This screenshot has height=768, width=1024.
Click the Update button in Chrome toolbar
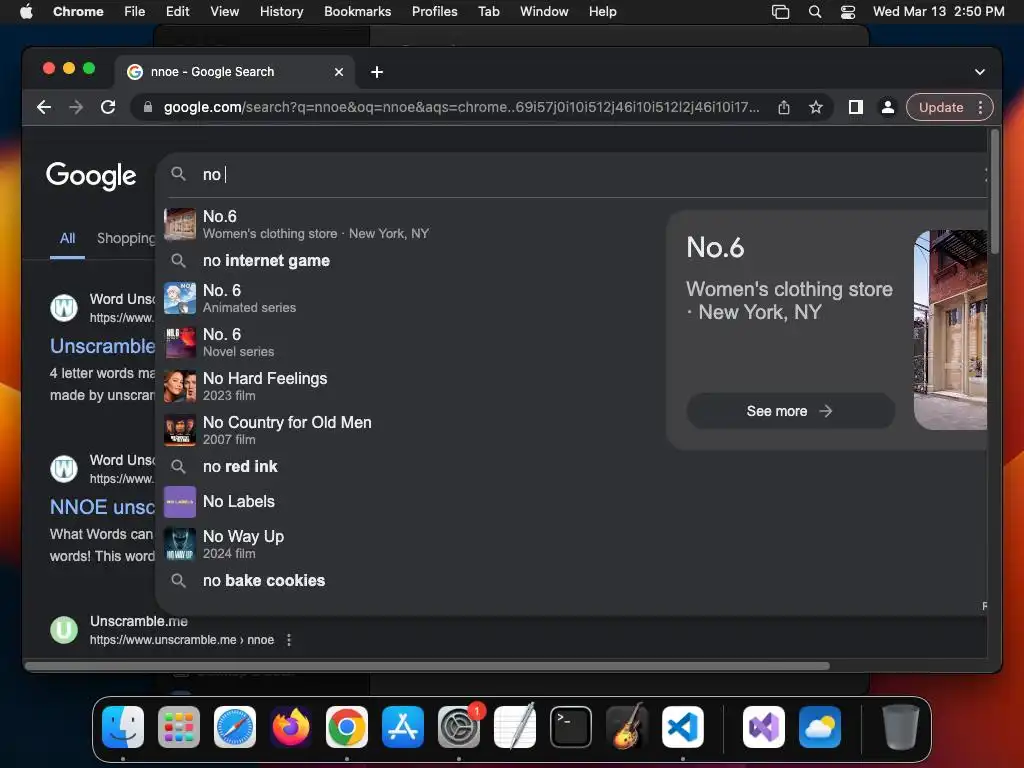point(940,107)
